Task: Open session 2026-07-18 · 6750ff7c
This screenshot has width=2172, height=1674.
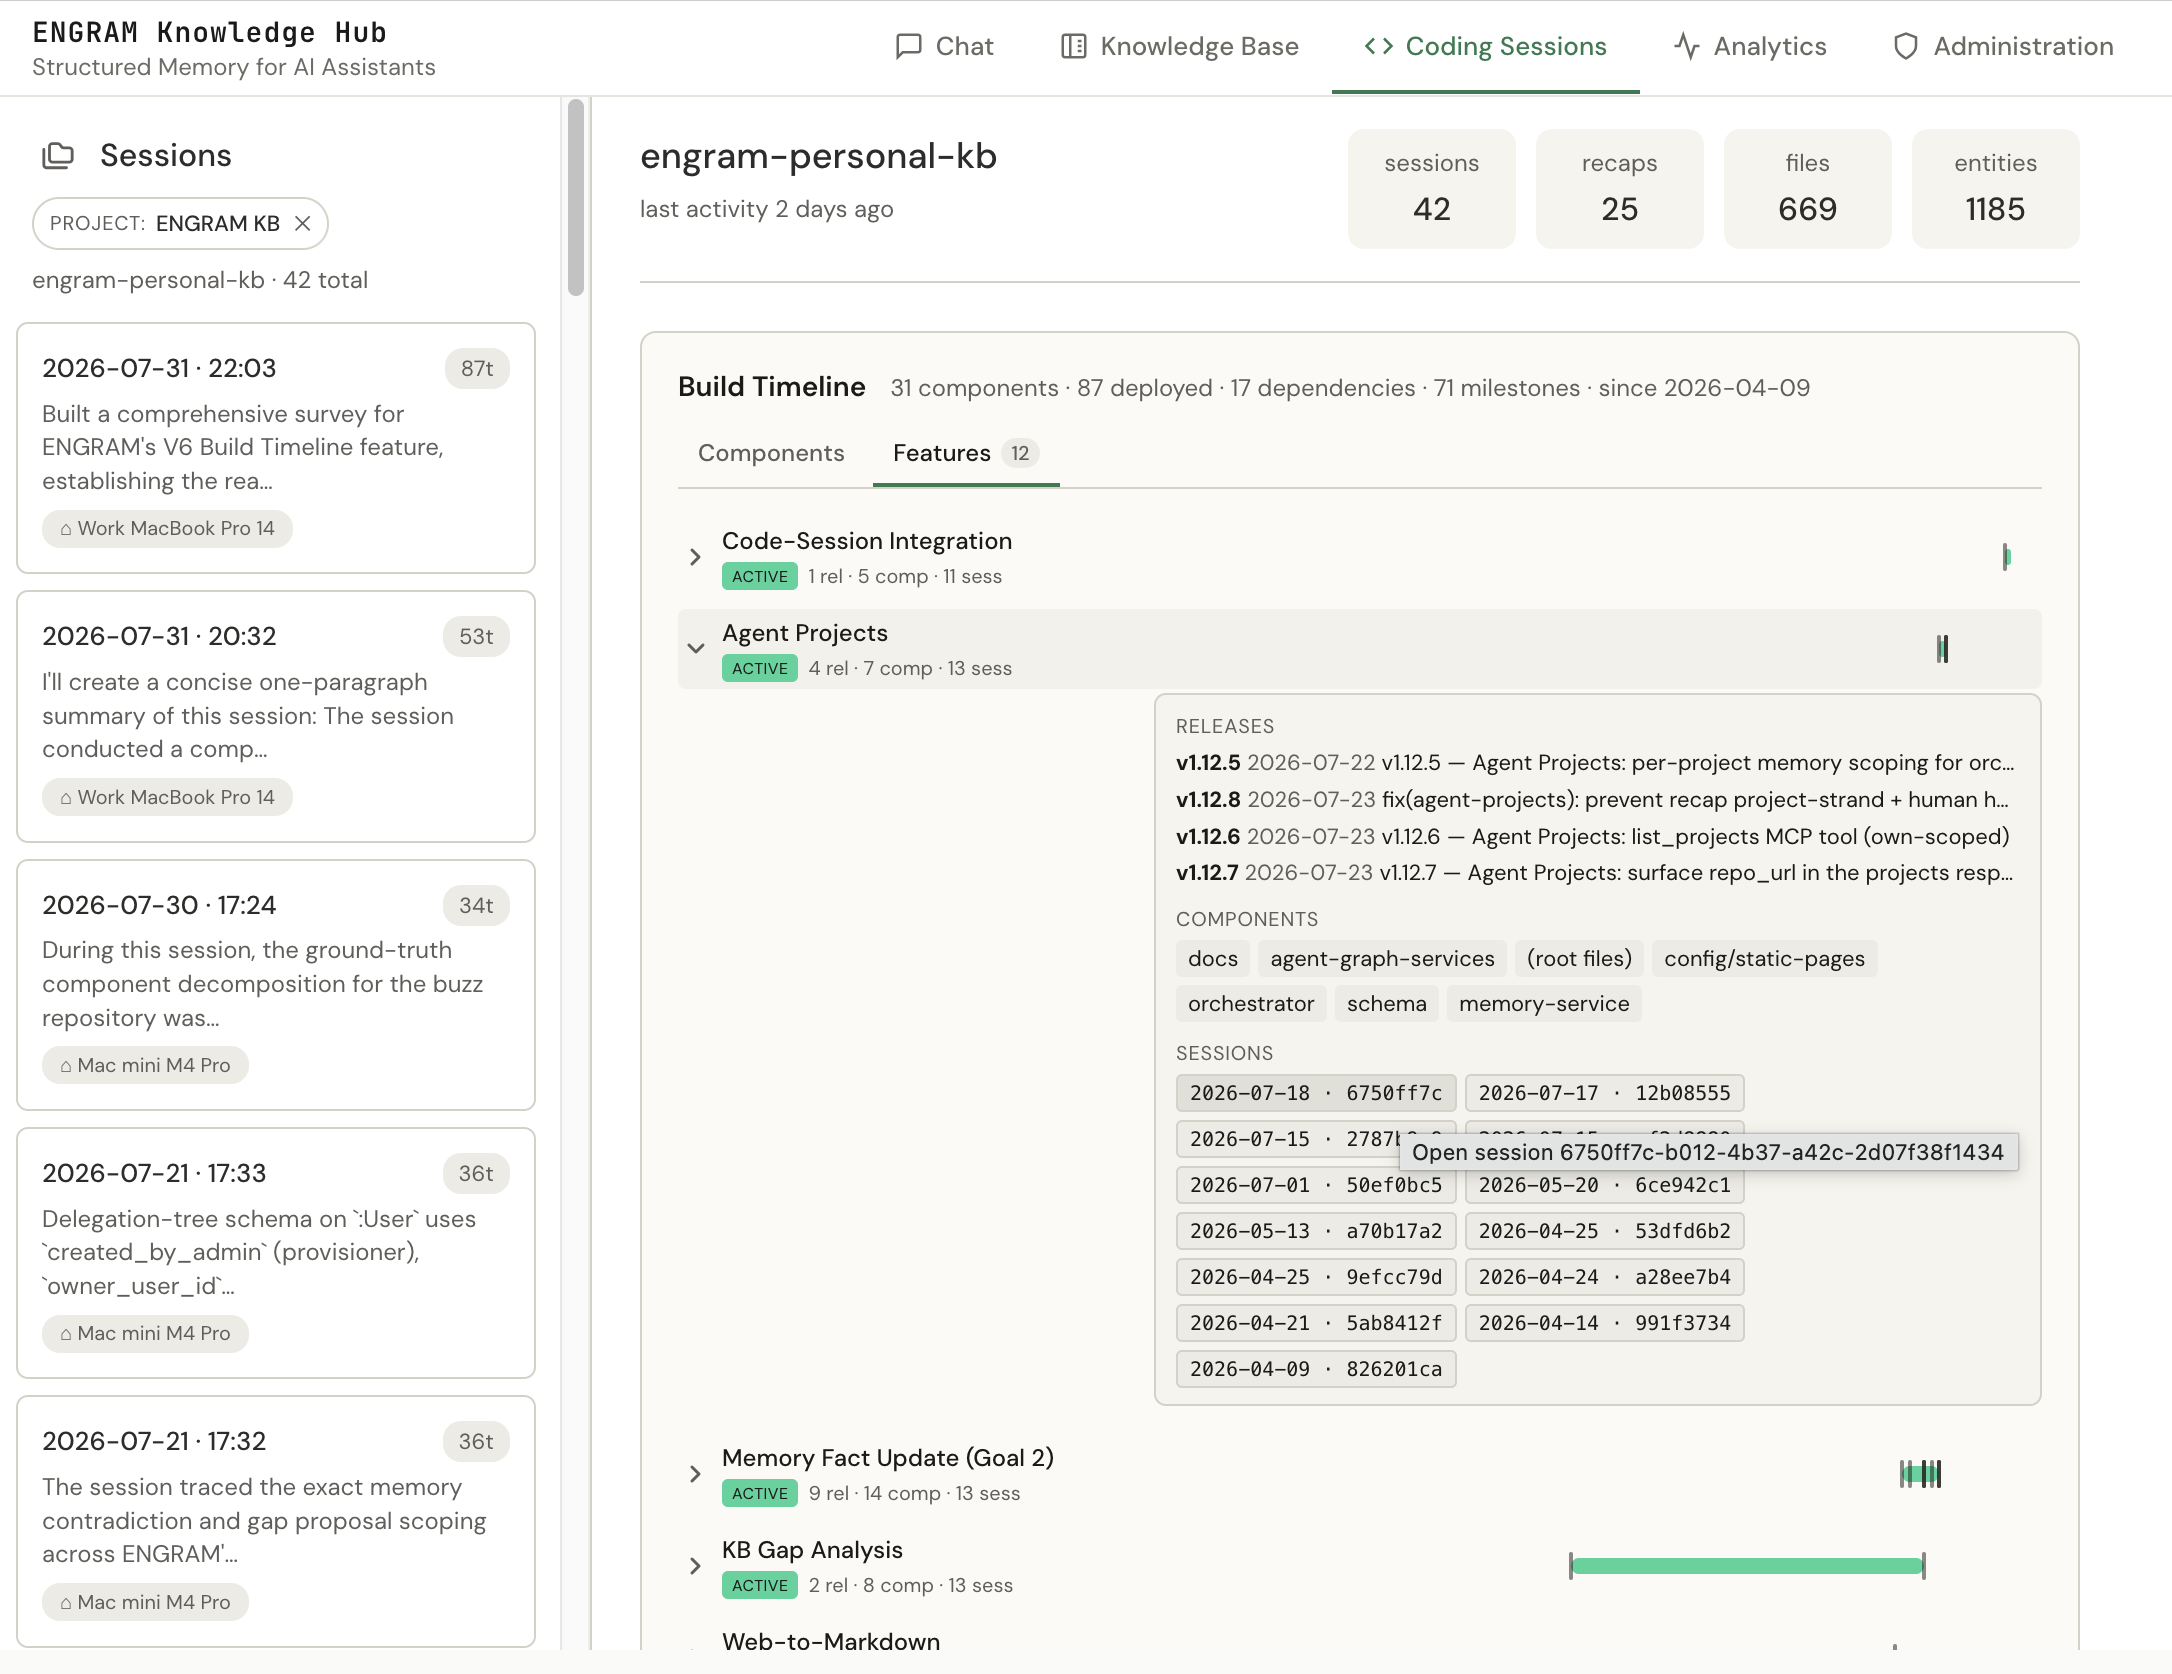Action: coord(1316,1093)
